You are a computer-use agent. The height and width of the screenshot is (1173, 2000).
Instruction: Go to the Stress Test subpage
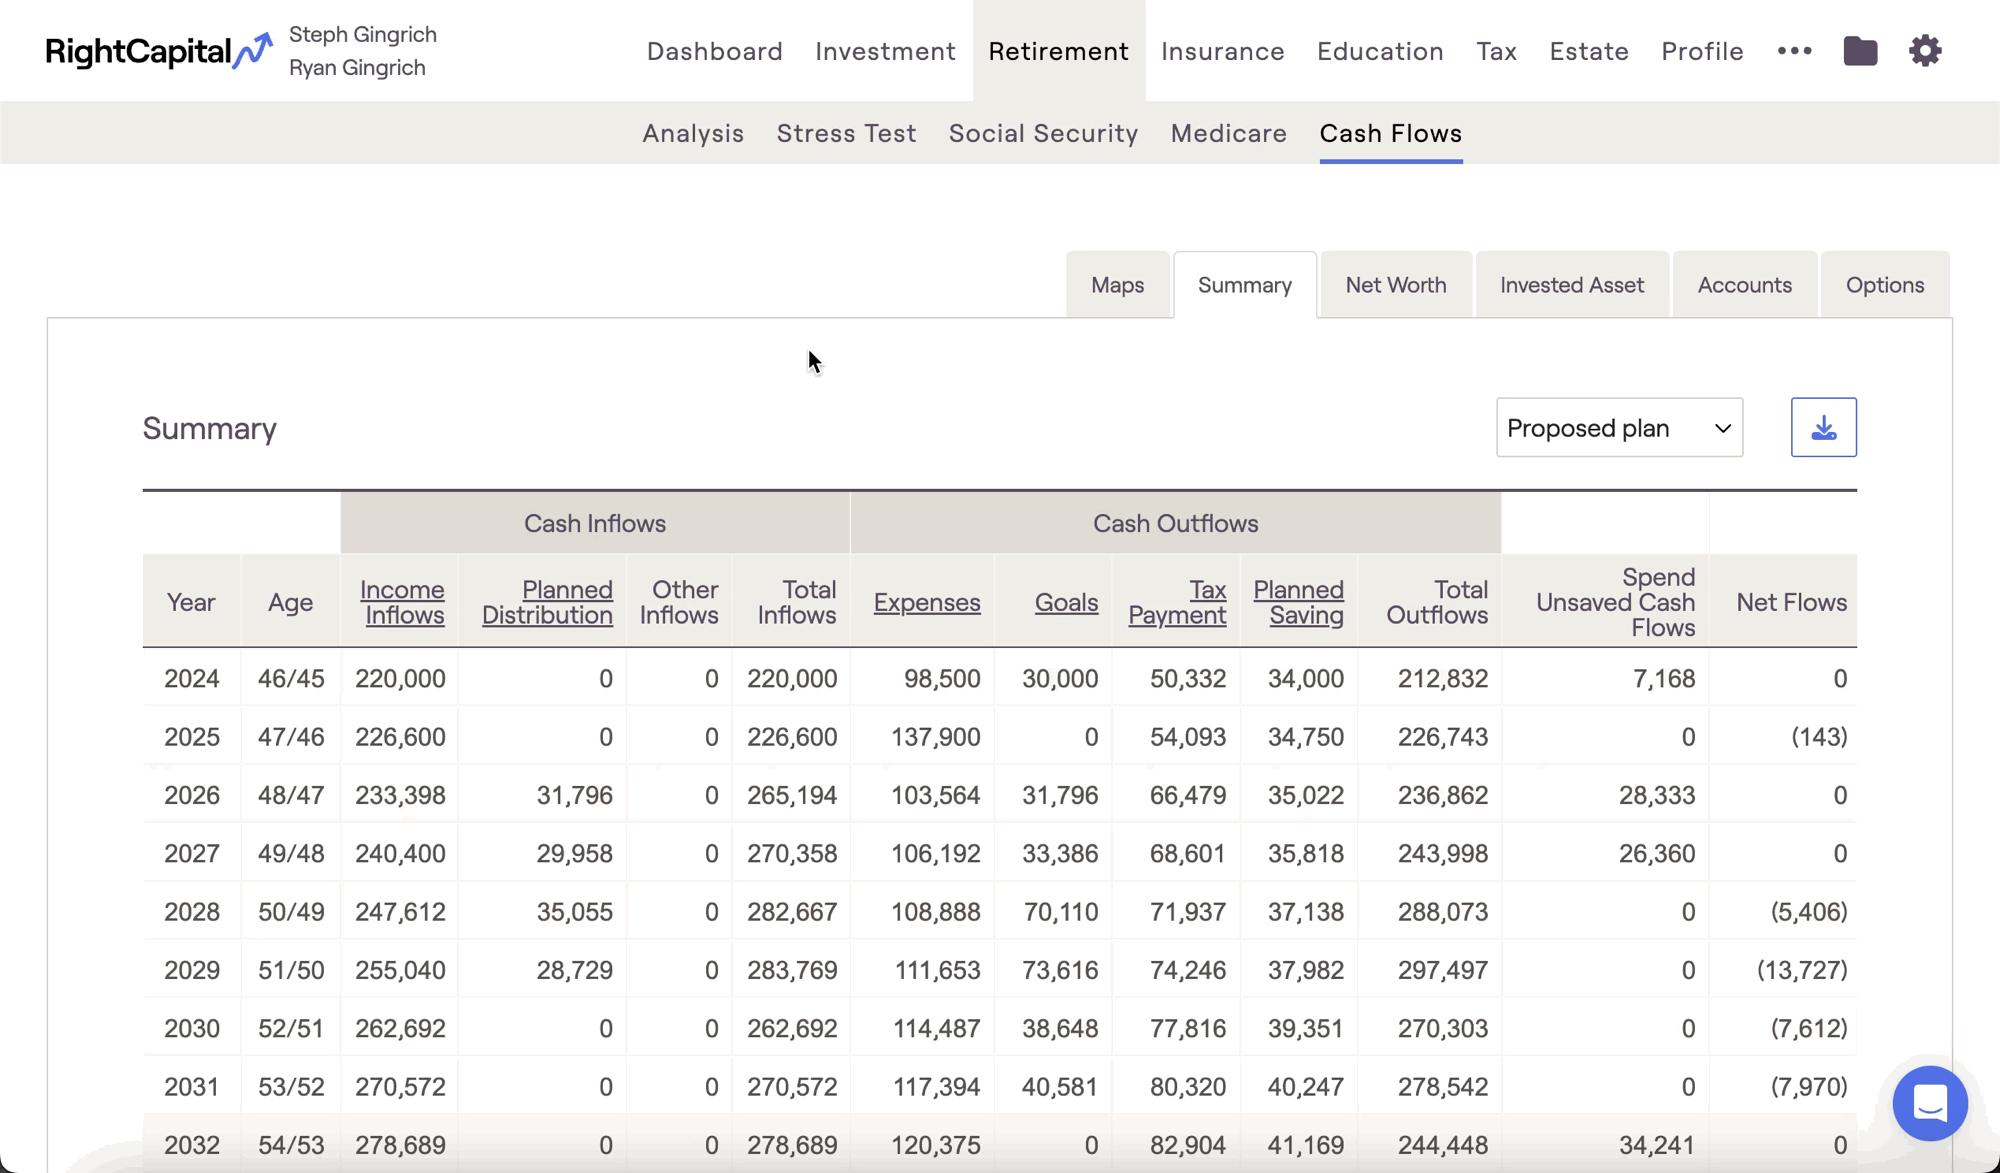[x=846, y=133]
